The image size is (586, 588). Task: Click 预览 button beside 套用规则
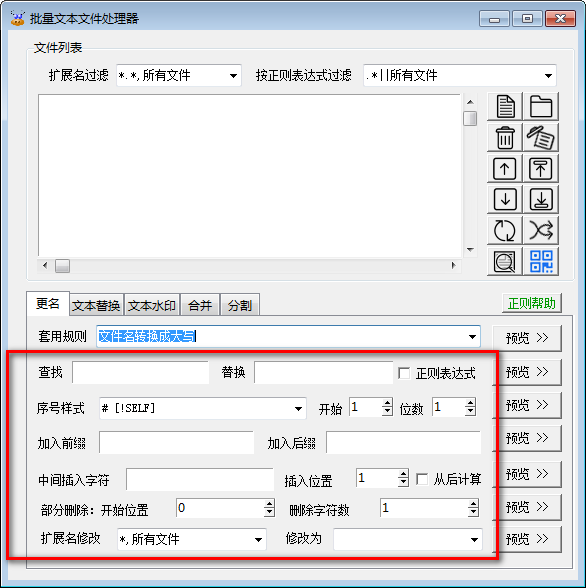pyautogui.click(x=527, y=338)
